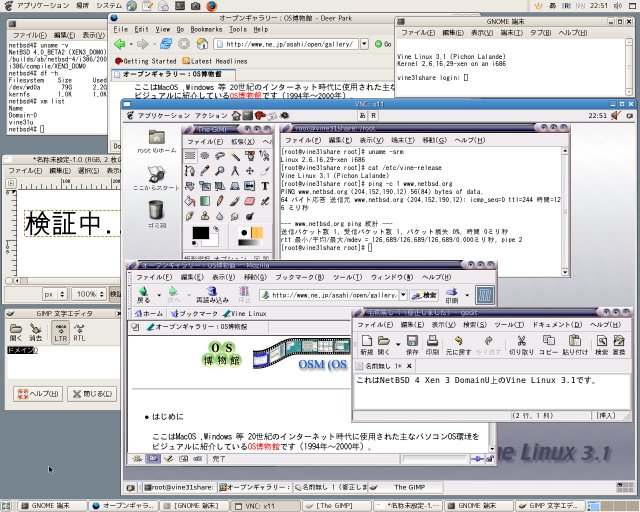Screen dimensions: 640x512
Task: Click the Mozilla Print (印刷) icon
Action: [451, 295]
